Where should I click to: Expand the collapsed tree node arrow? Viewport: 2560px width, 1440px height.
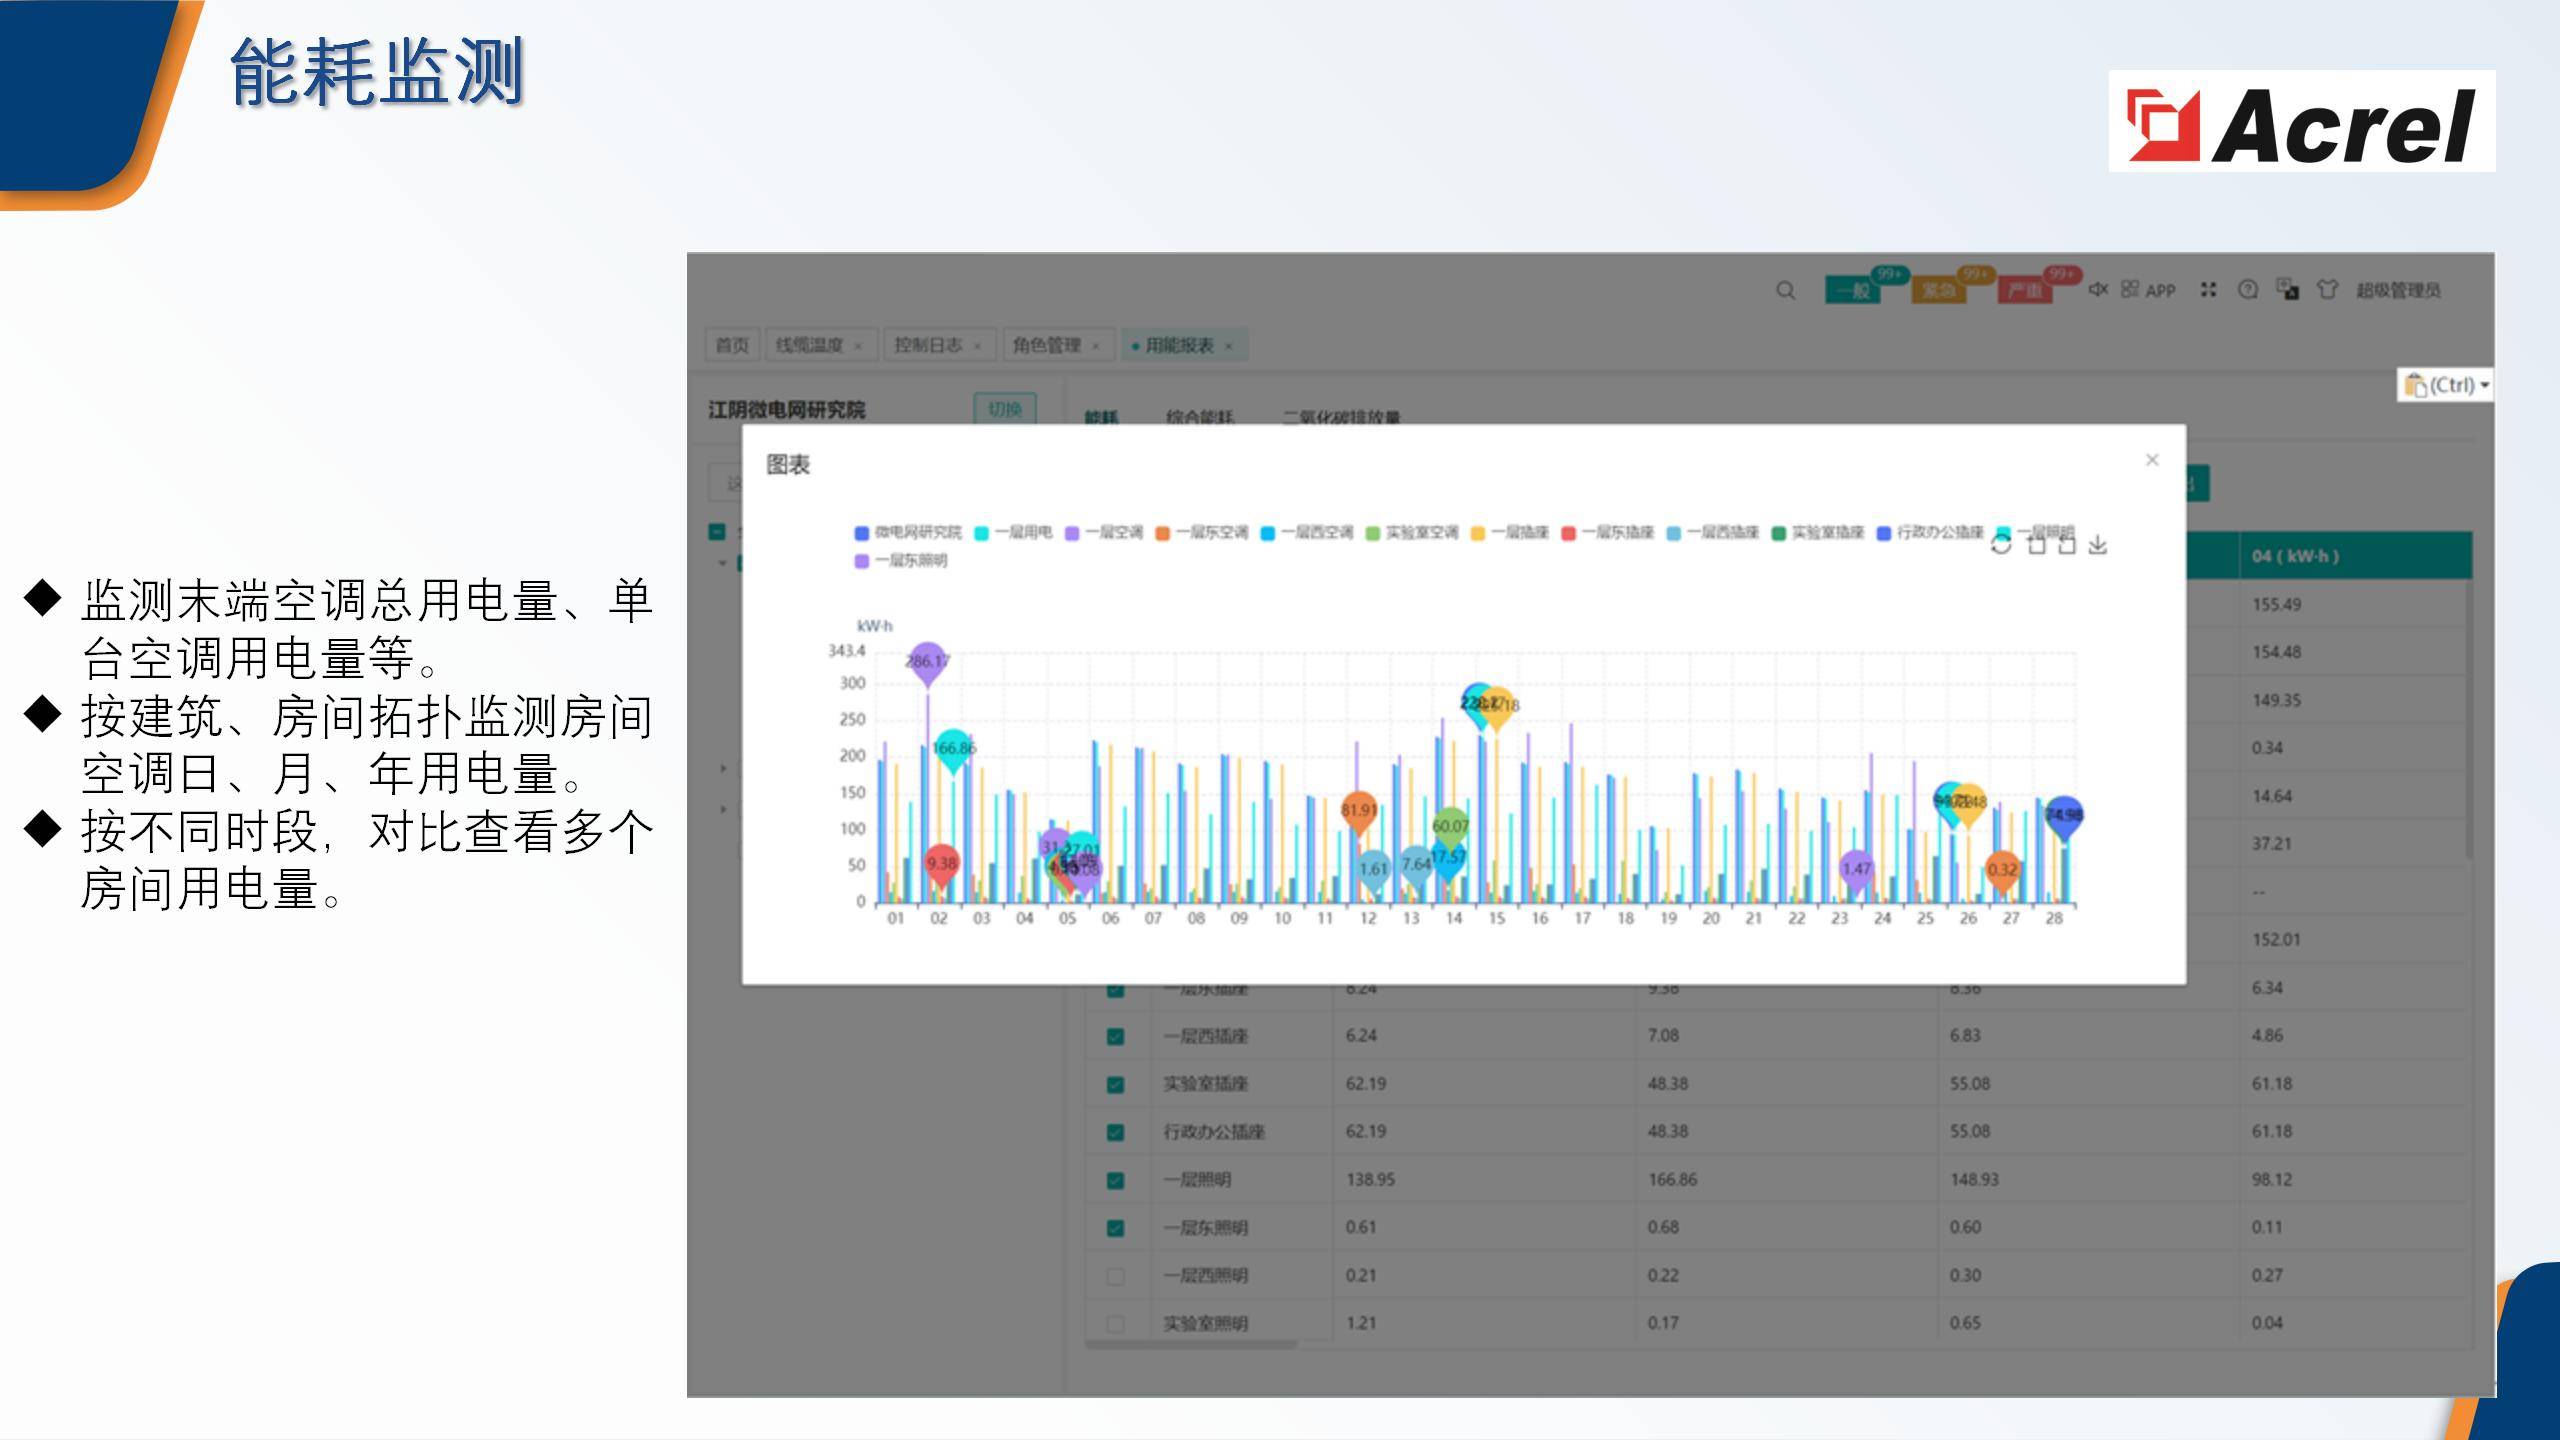point(723,768)
